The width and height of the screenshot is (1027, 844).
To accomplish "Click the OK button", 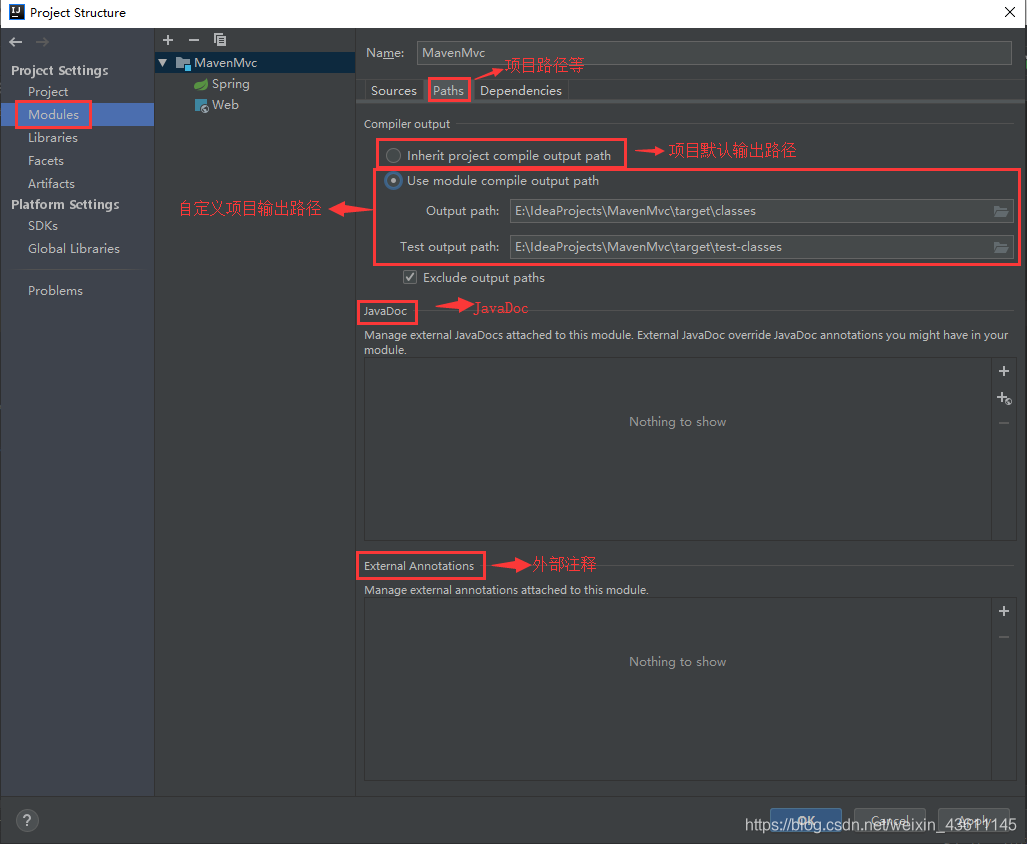I will coord(806,821).
